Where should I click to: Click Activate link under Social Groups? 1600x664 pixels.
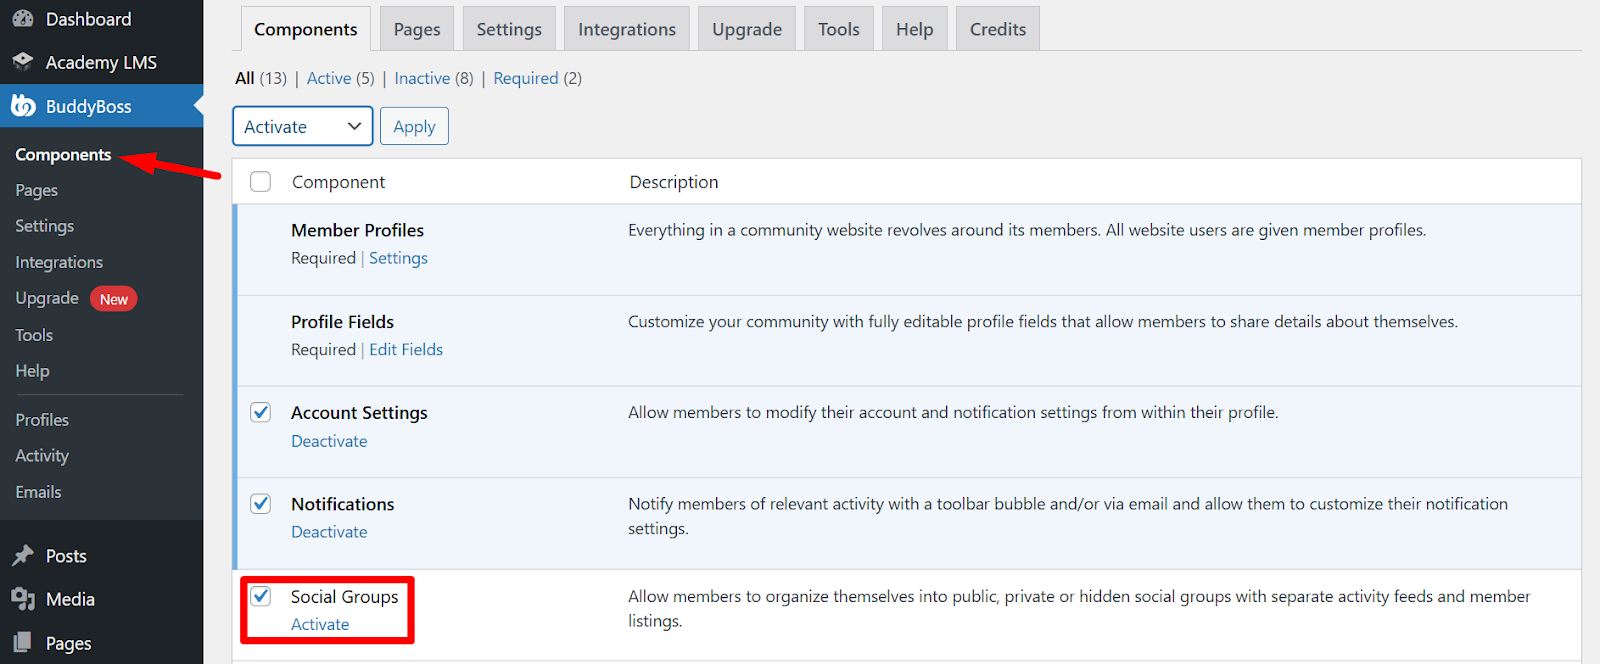(x=320, y=625)
